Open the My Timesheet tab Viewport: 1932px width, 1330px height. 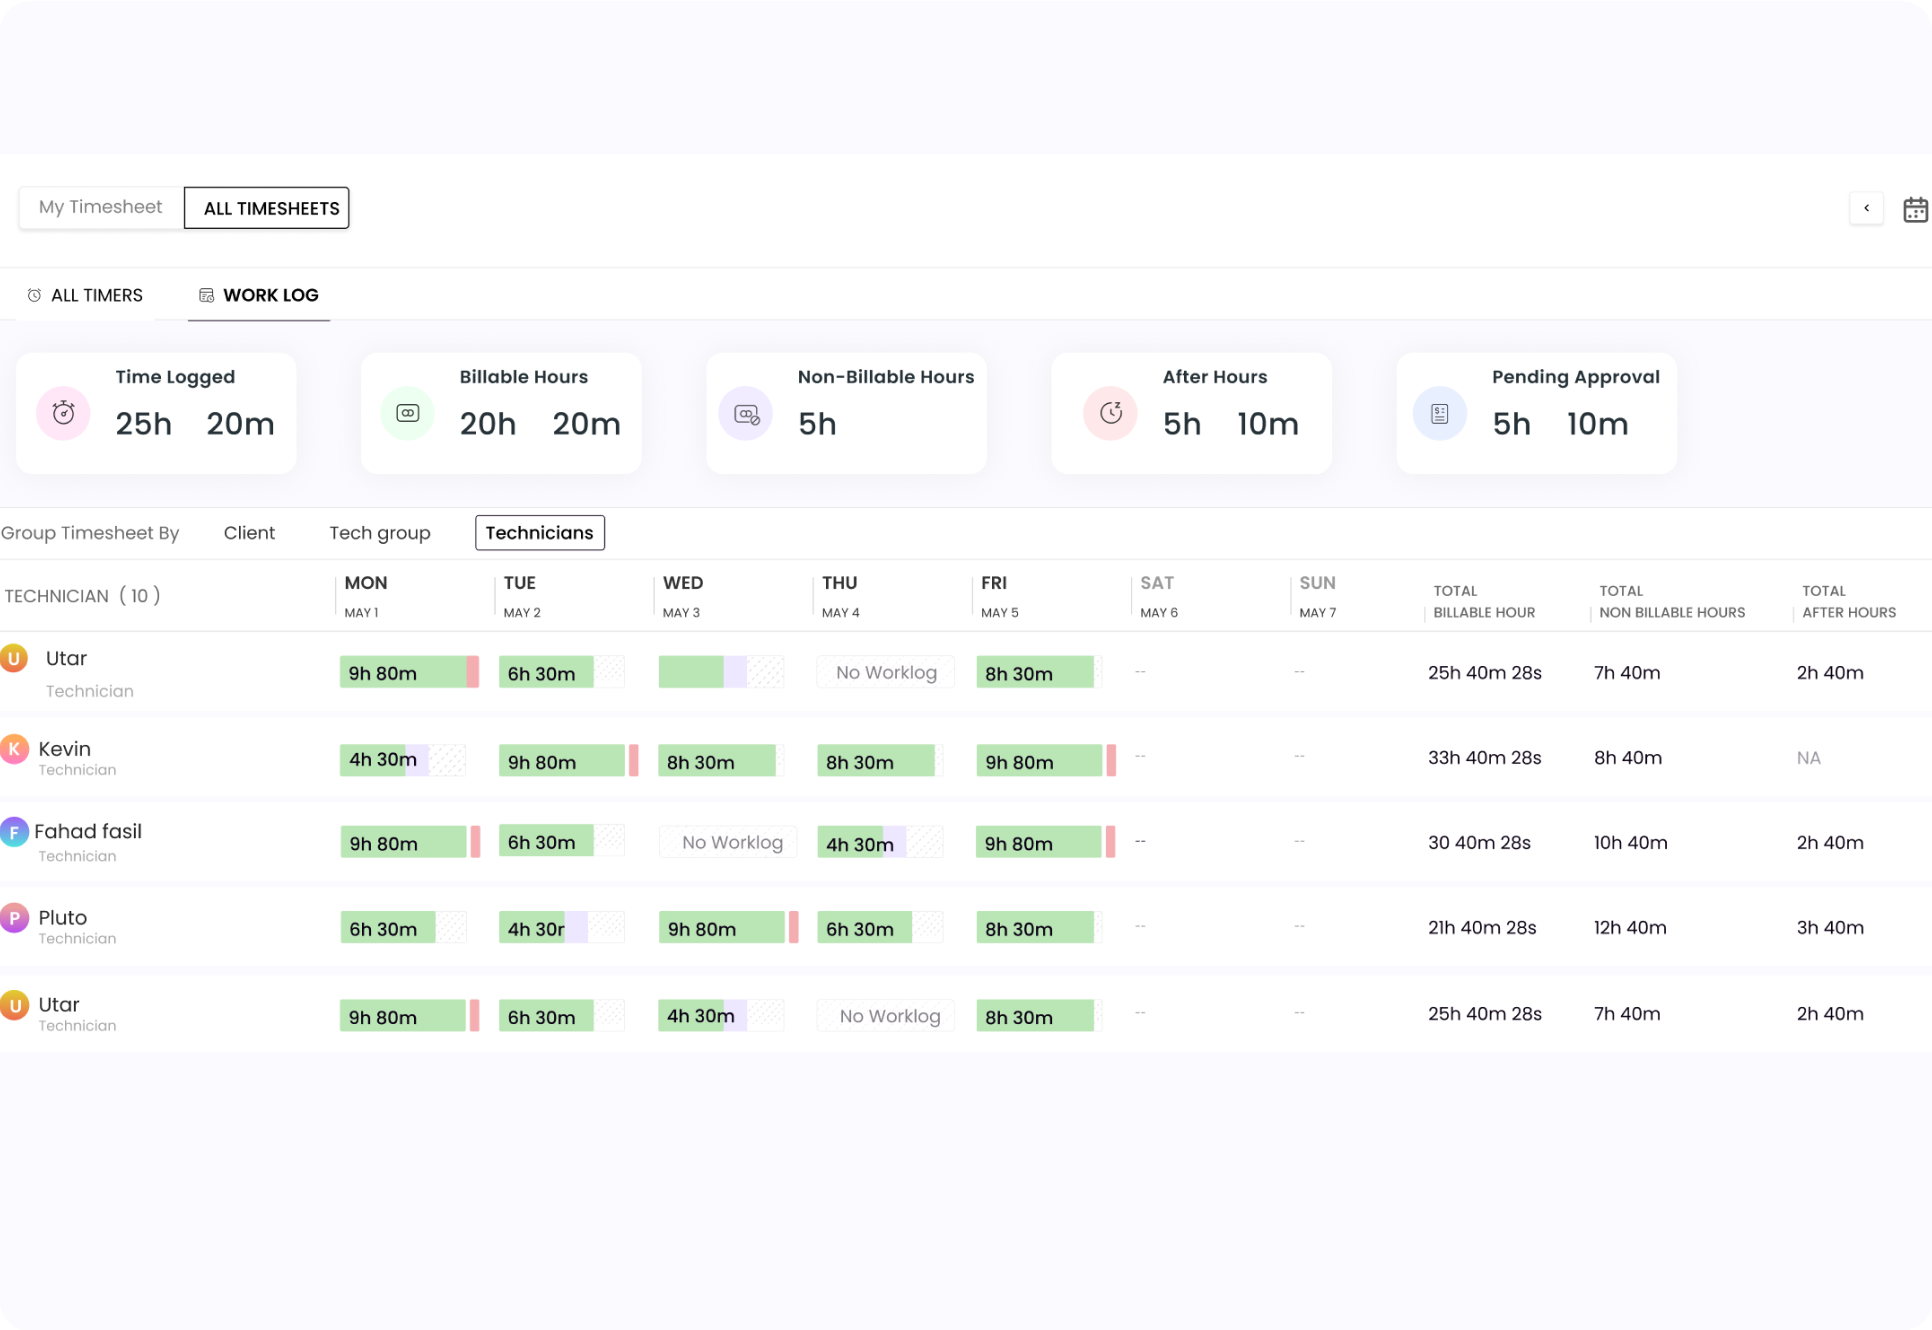point(100,207)
